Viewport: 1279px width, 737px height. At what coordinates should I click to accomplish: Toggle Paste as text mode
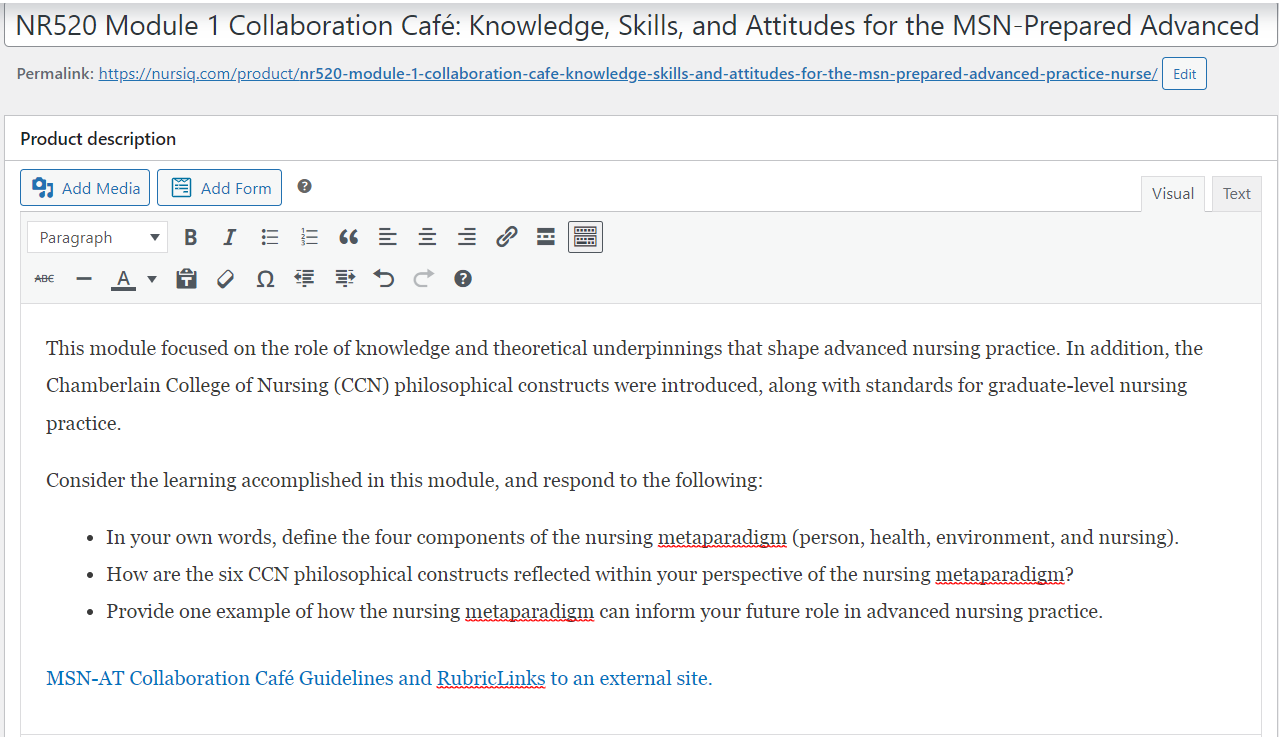(186, 279)
